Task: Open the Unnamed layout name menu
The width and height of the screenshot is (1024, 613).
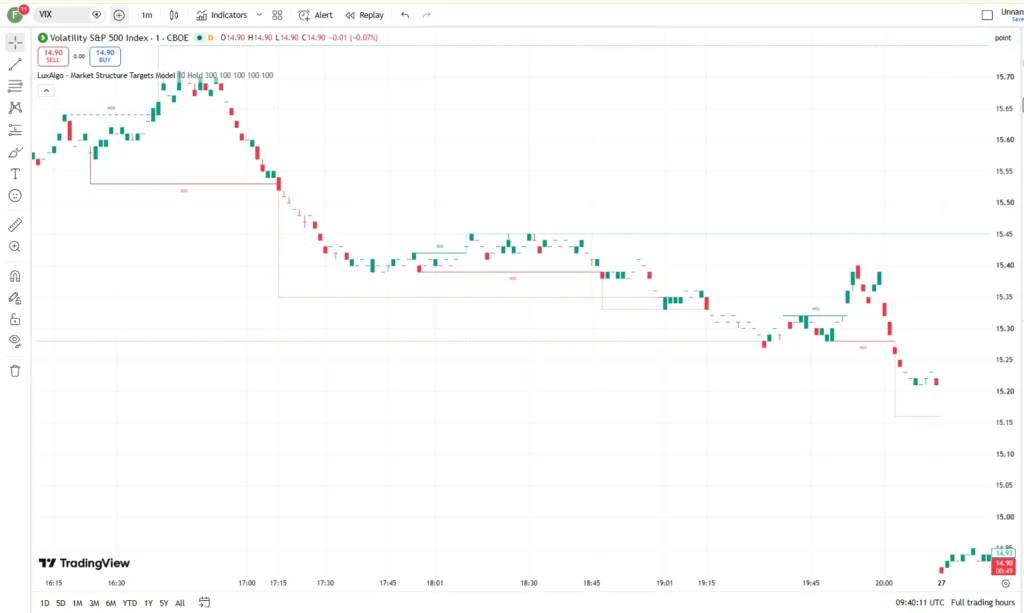Action: (x=1012, y=14)
